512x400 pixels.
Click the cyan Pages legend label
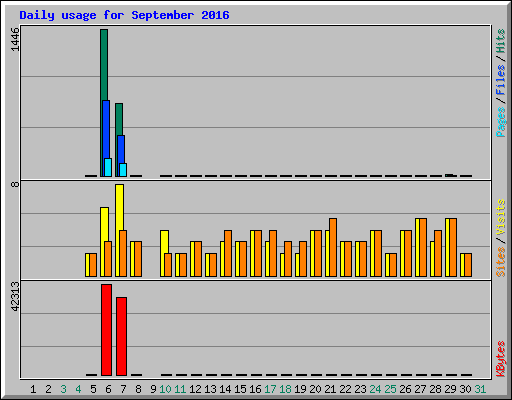click(x=500, y=122)
